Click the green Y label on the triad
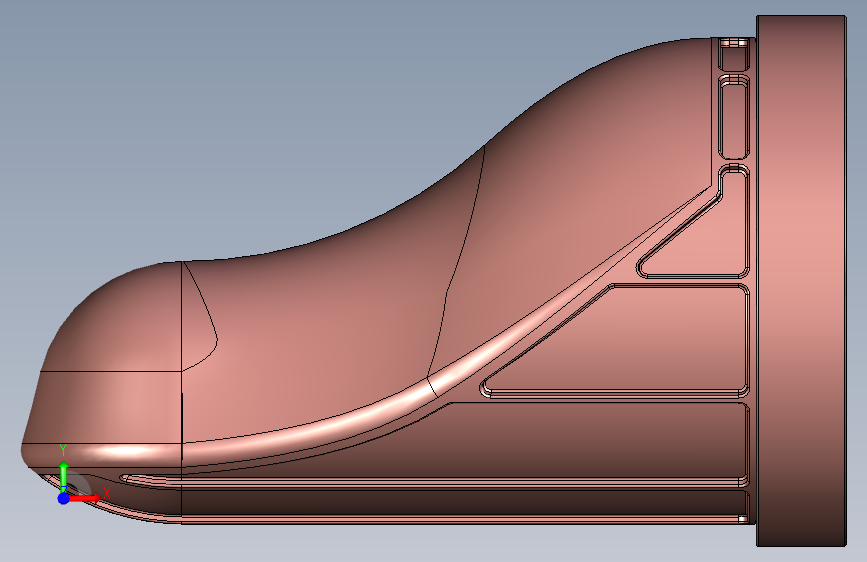Image resolution: width=867 pixels, height=562 pixels. [x=63, y=450]
